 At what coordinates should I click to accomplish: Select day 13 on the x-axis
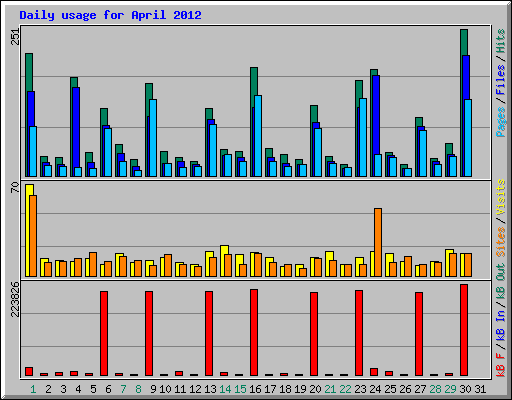210,389
